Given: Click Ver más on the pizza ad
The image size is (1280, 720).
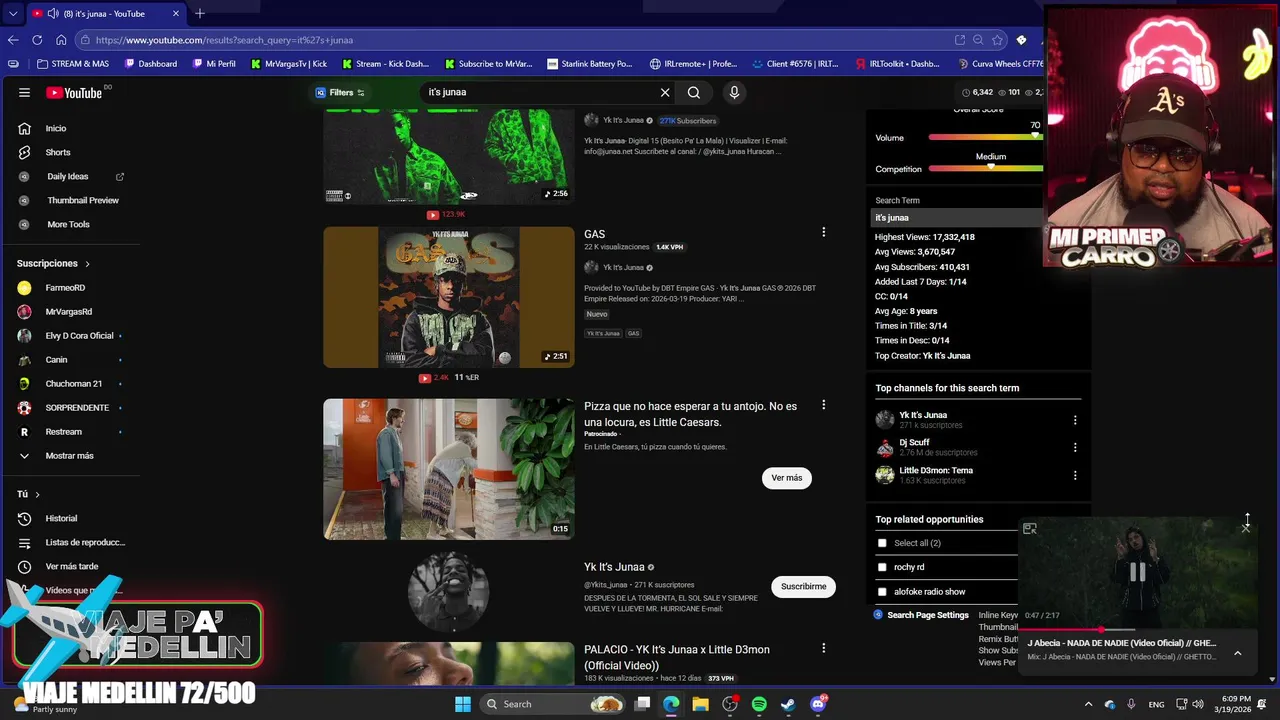Looking at the screenshot, I should pyautogui.click(x=787, y=478).
